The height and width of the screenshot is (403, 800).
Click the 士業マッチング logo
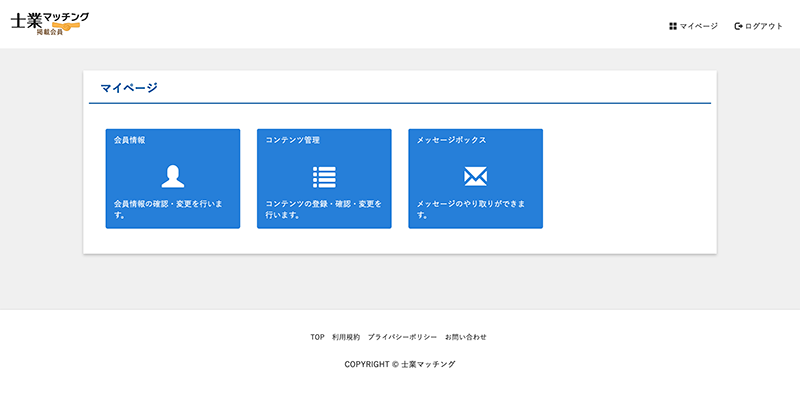[49, 23]
